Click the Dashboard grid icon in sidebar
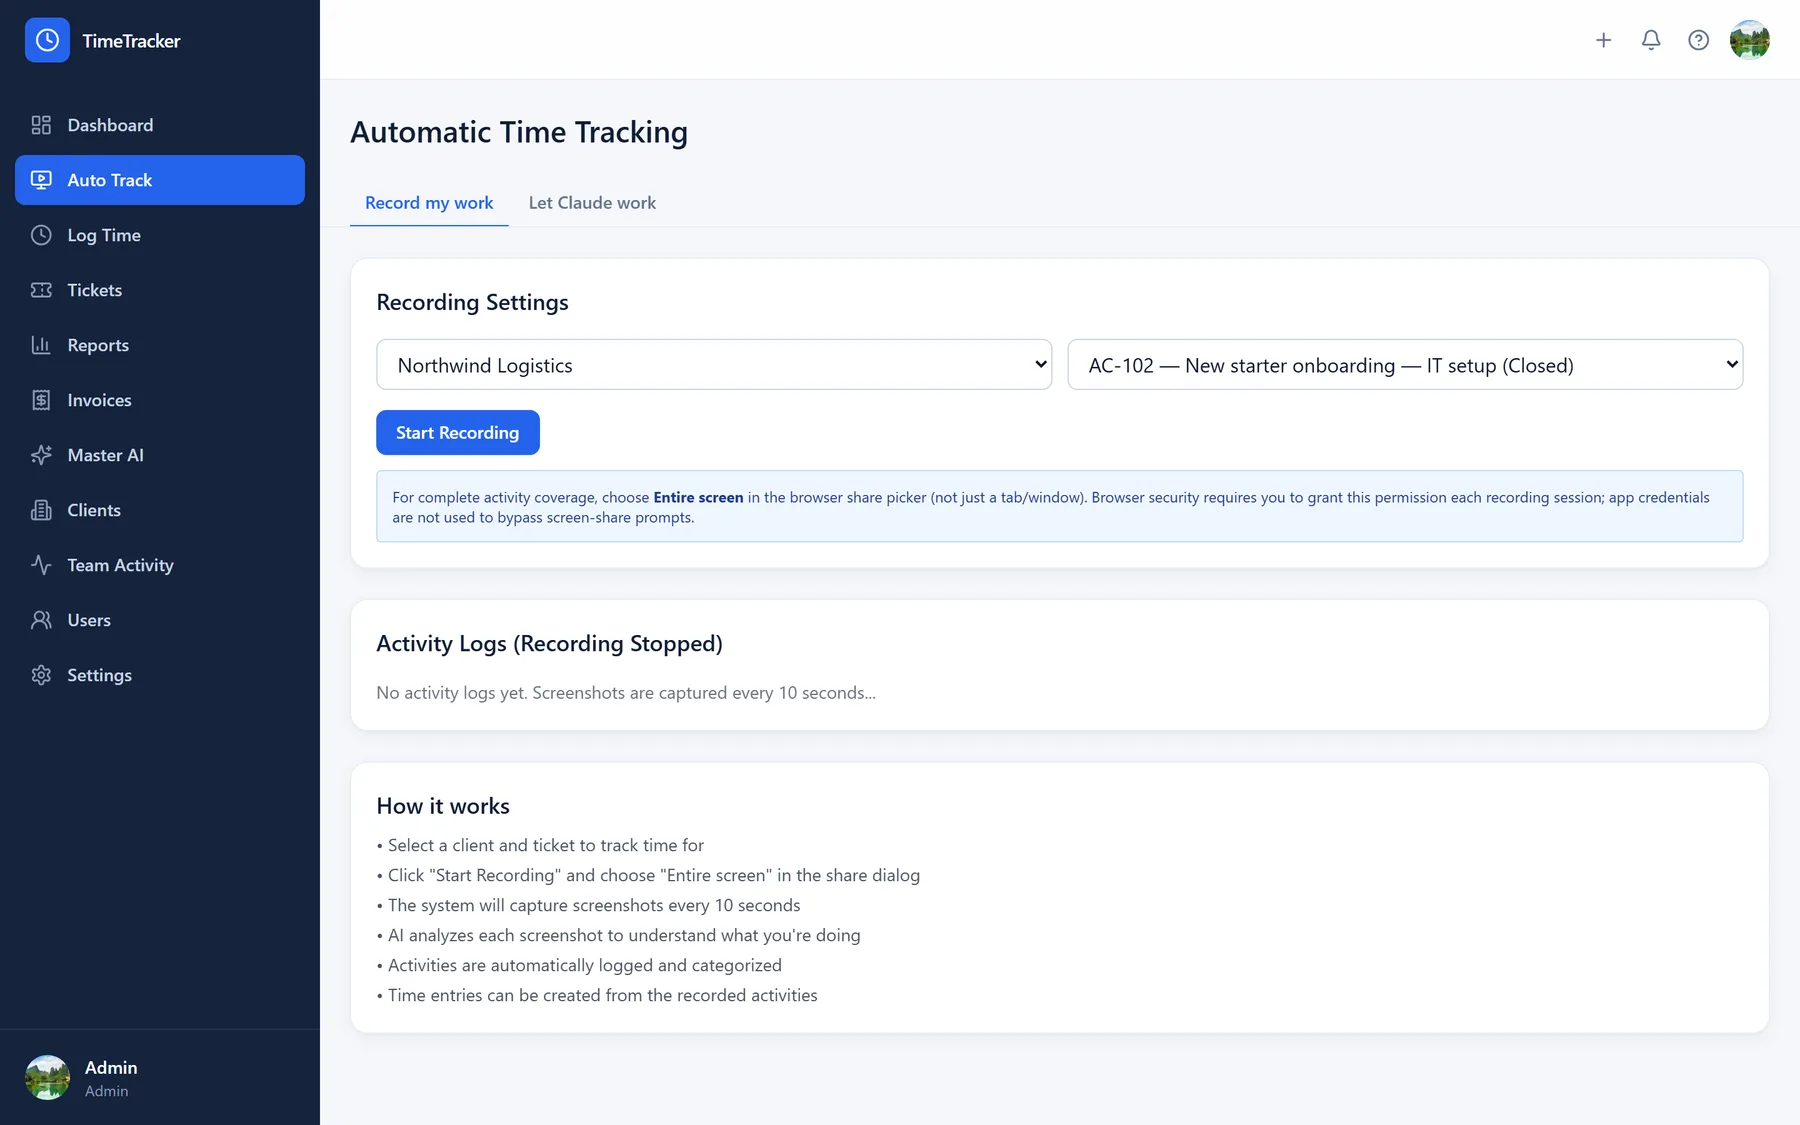 click(41, 125)
